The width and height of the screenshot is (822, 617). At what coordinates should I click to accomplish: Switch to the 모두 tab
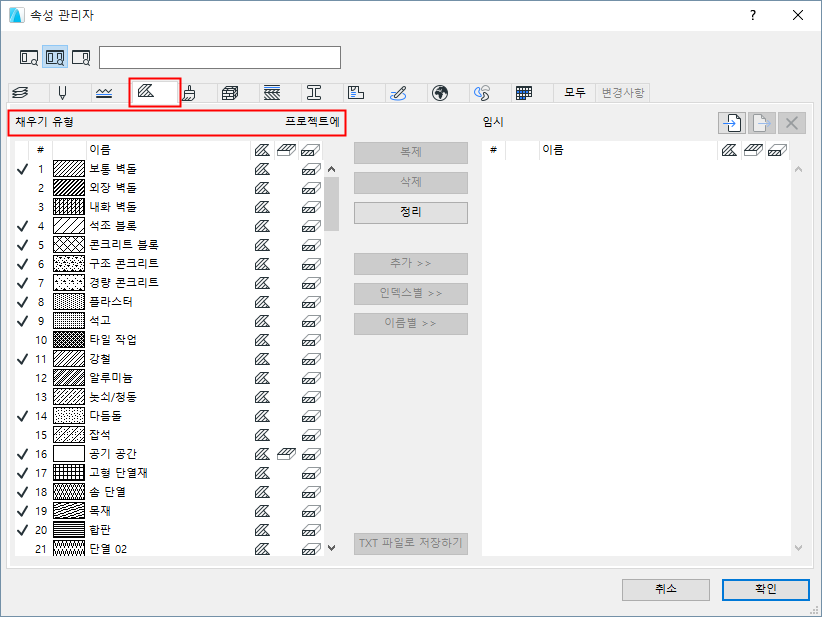(575, 93)
